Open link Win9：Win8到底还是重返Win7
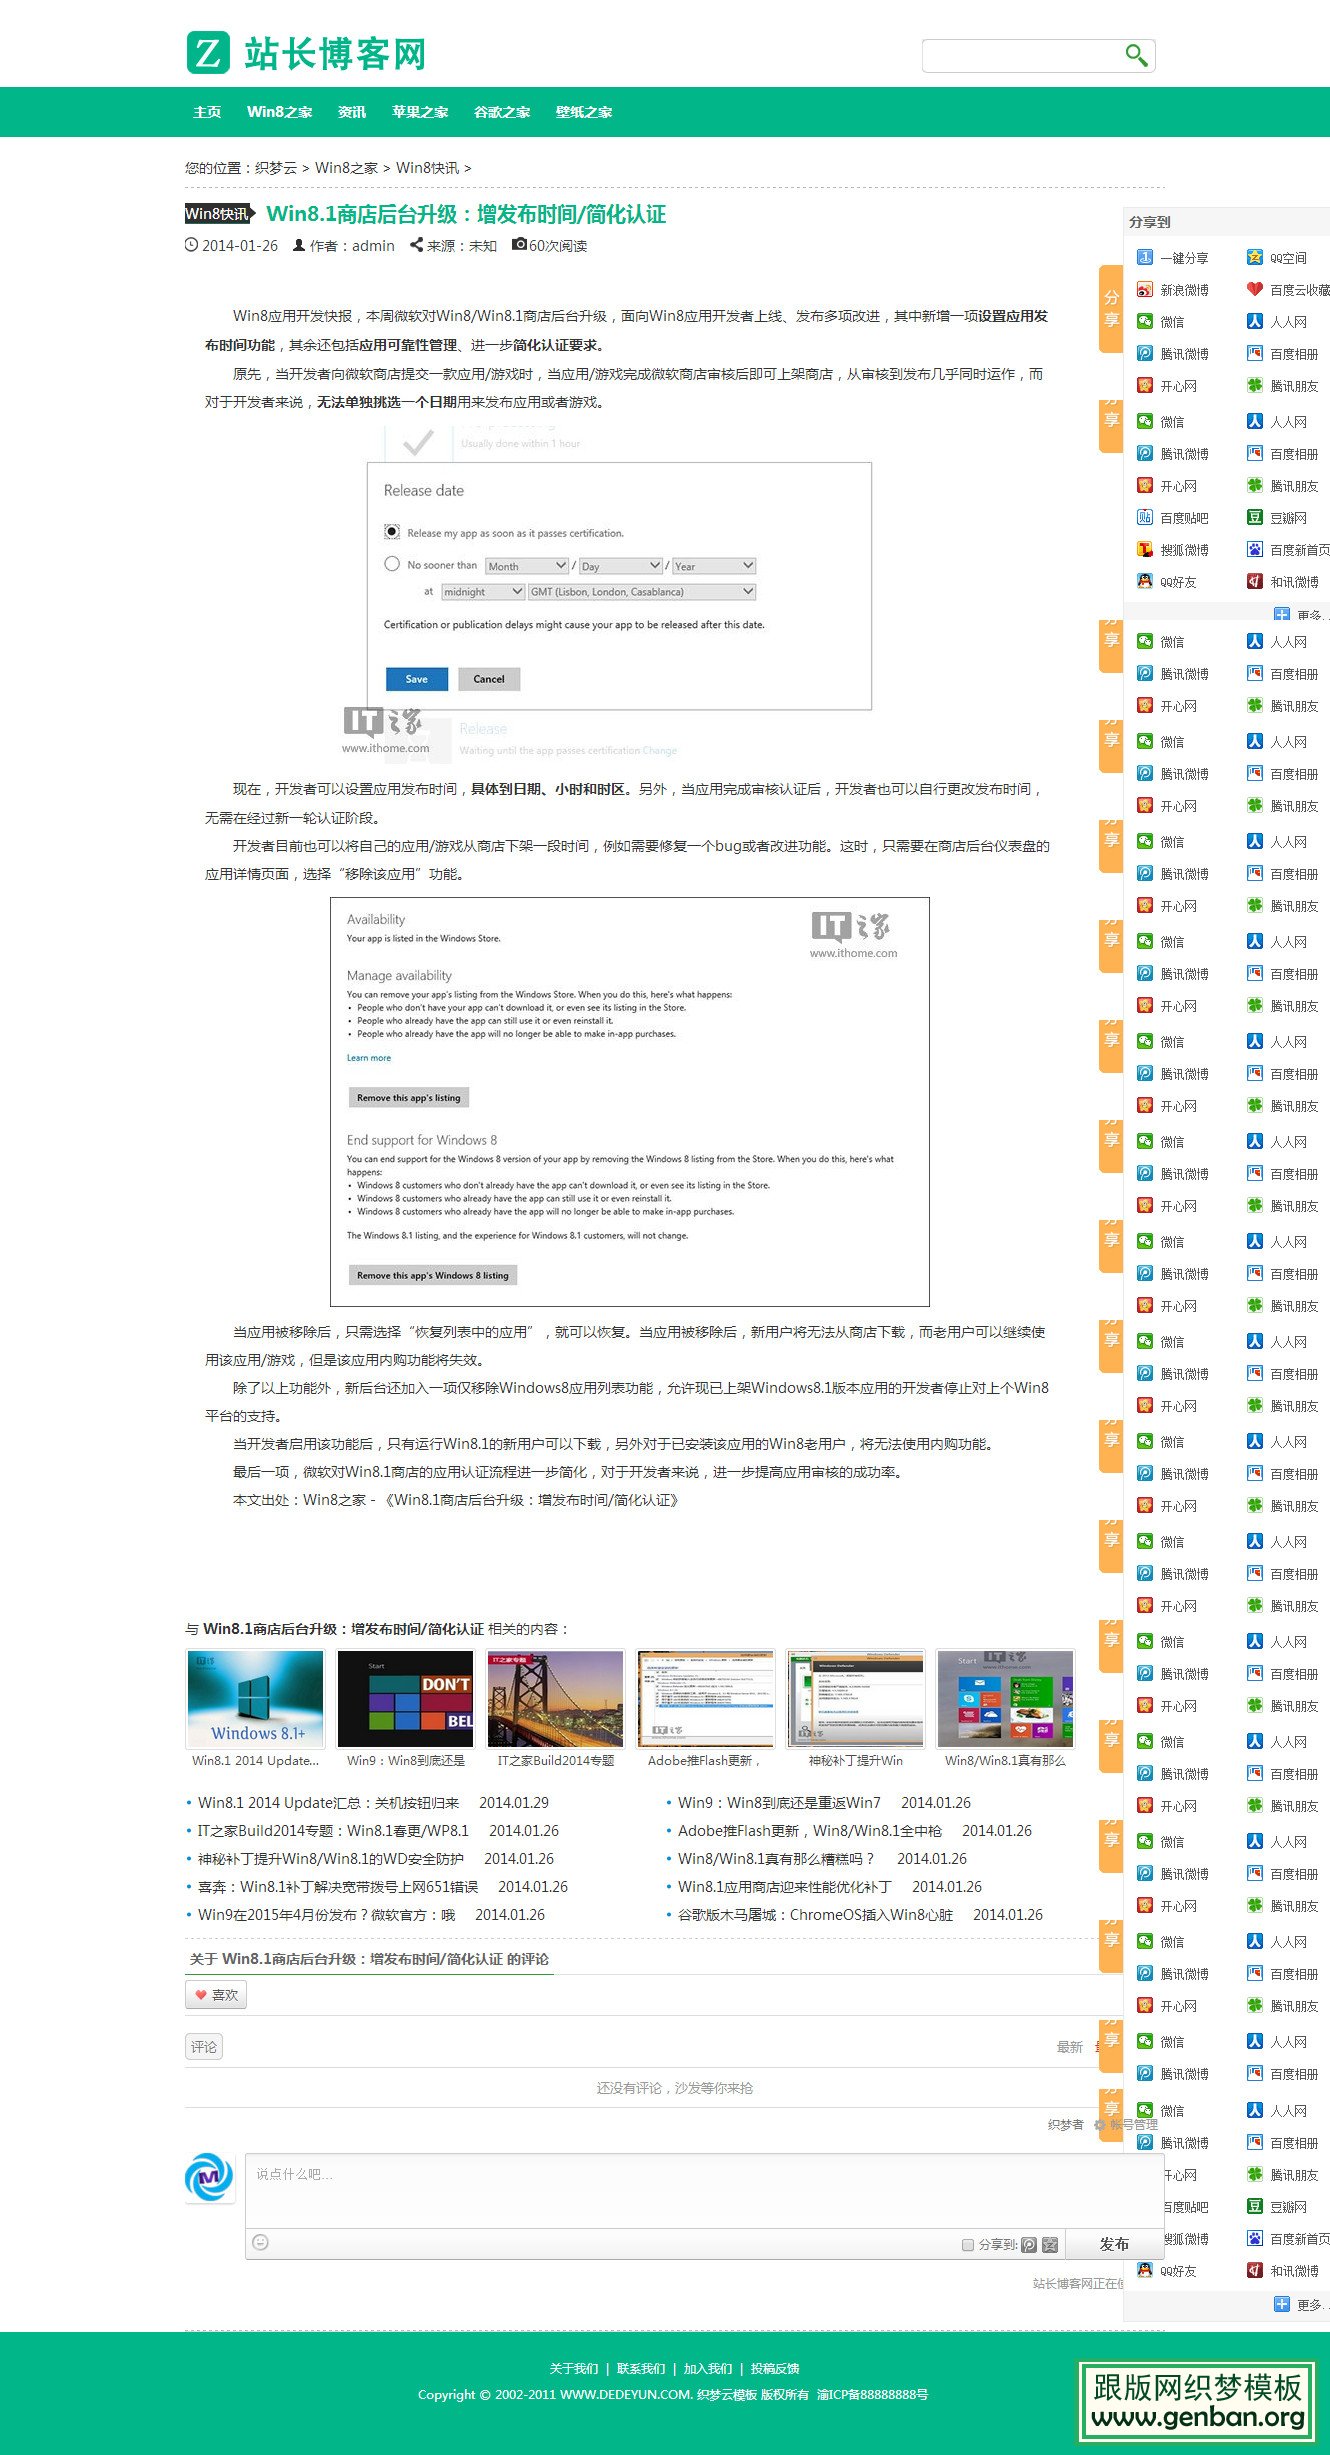The height and width of the screenshot is (2455, 1330). (x=779, y=1803)
